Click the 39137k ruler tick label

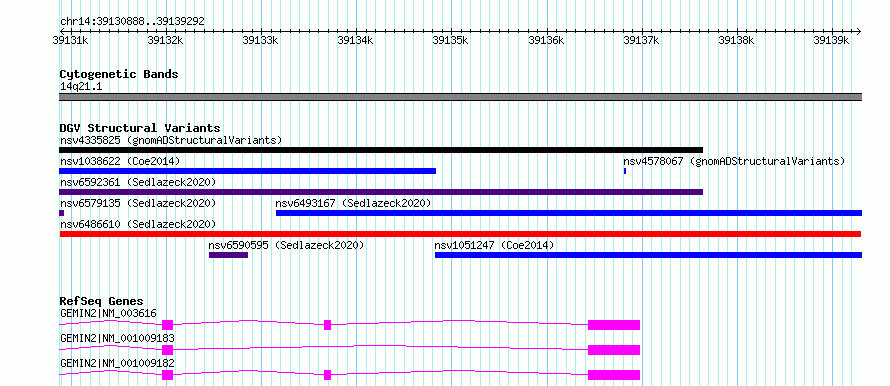tap(642, 40)
